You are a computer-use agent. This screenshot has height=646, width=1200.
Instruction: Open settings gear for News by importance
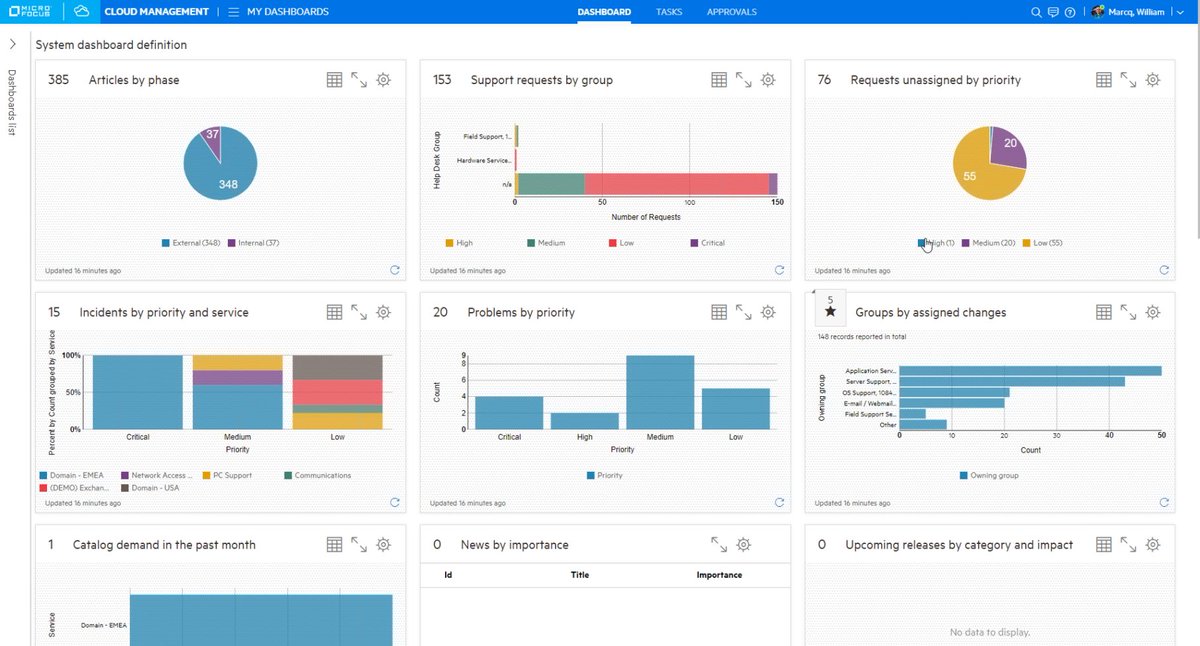pos(744,545)
